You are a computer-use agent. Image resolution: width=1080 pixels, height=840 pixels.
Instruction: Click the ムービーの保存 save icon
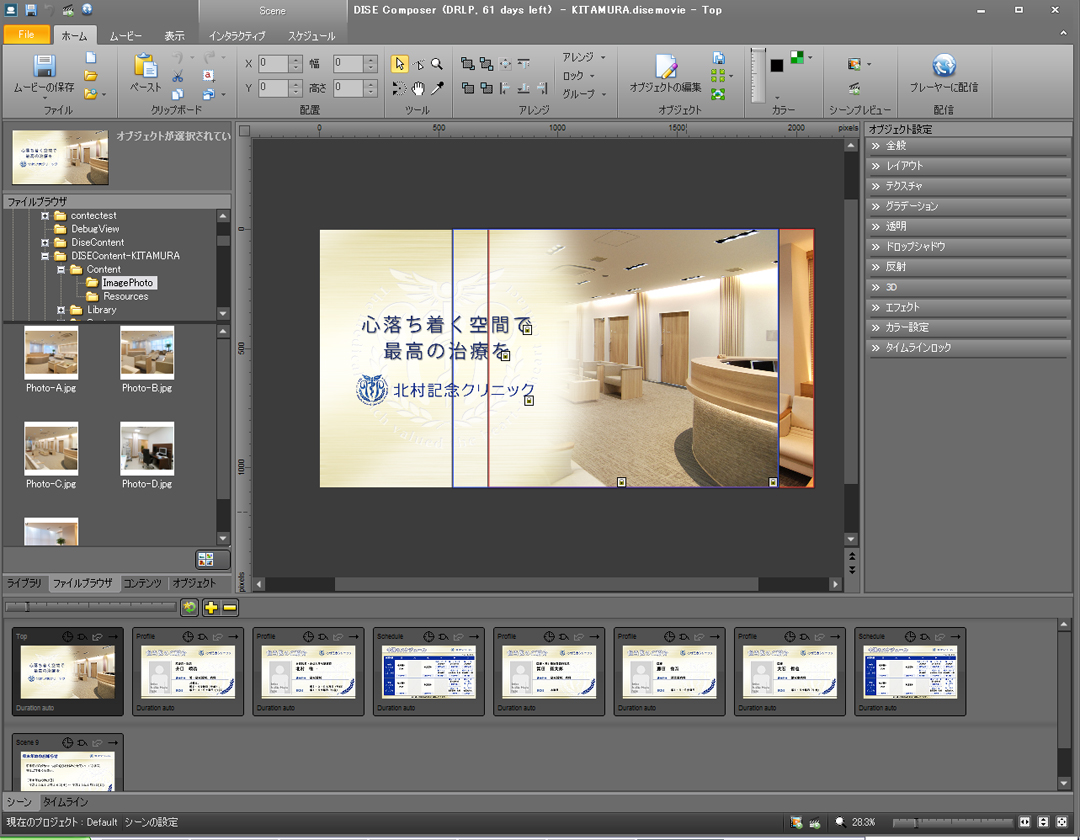45,68
